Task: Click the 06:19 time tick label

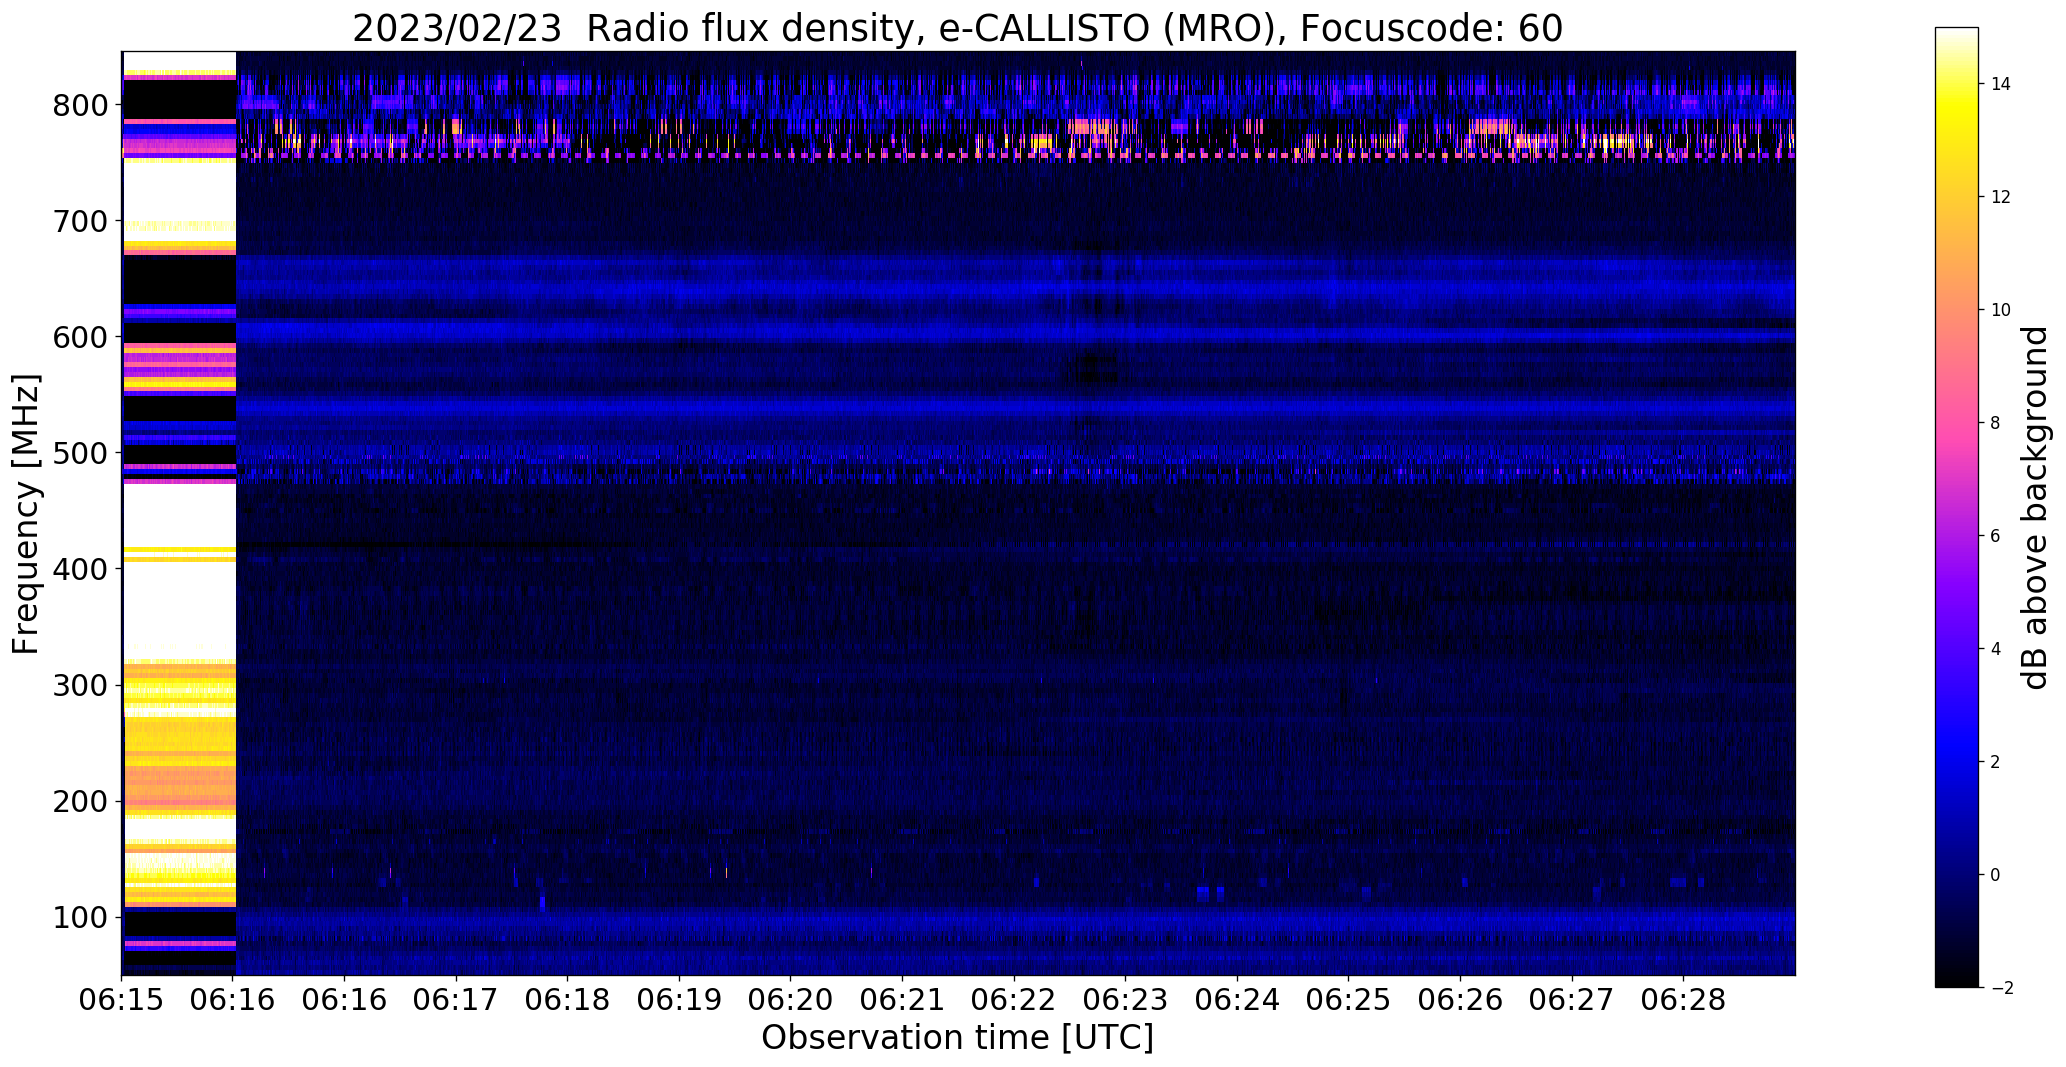Action: pos(680,1000)
